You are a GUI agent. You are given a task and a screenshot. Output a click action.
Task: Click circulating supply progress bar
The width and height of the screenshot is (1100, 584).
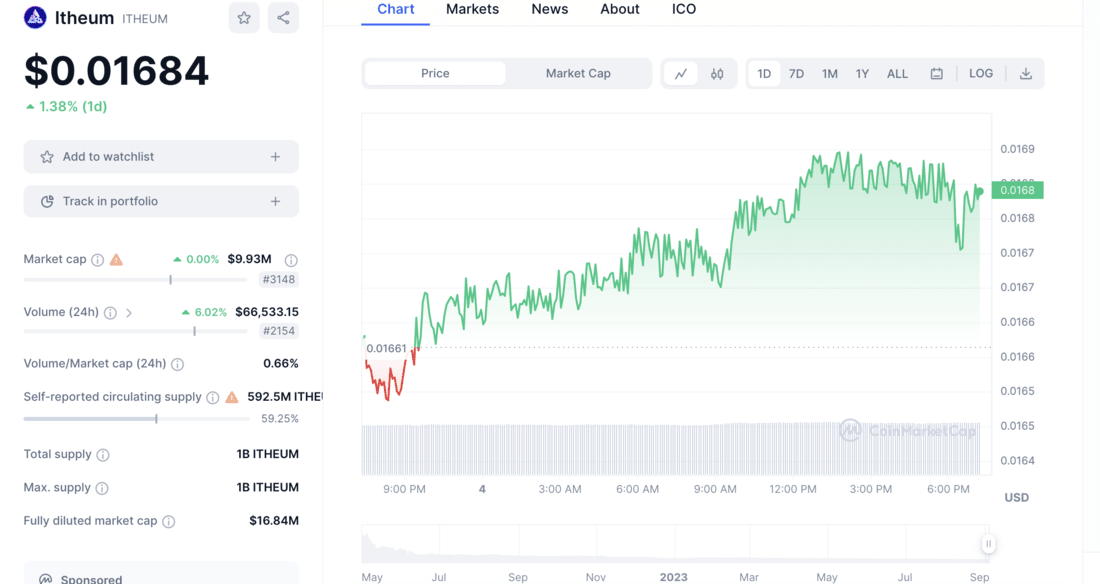click(136, 419)
